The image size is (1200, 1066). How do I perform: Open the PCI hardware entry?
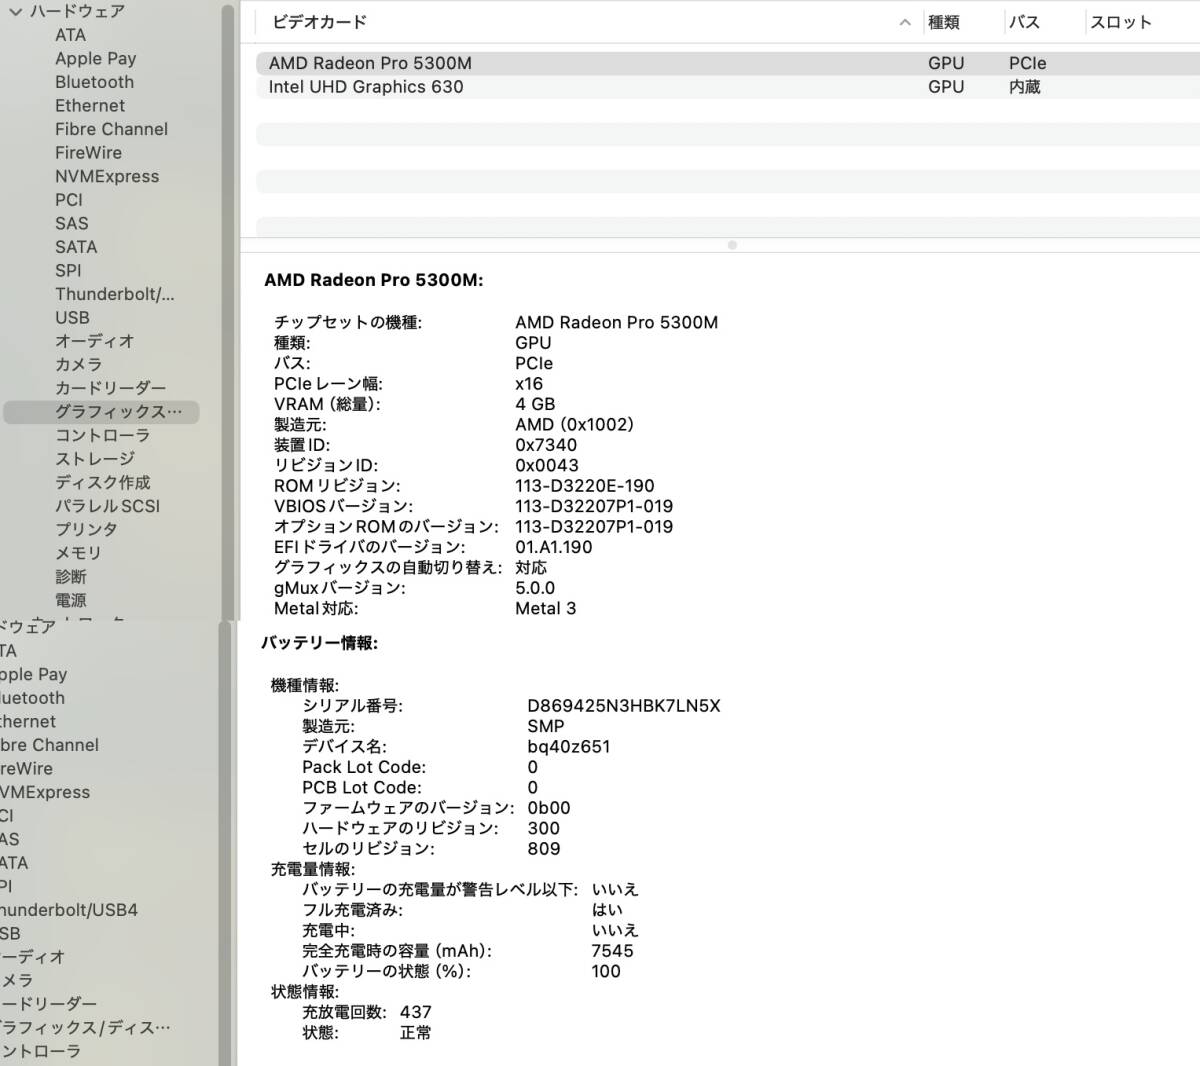[x=69, y=199]
